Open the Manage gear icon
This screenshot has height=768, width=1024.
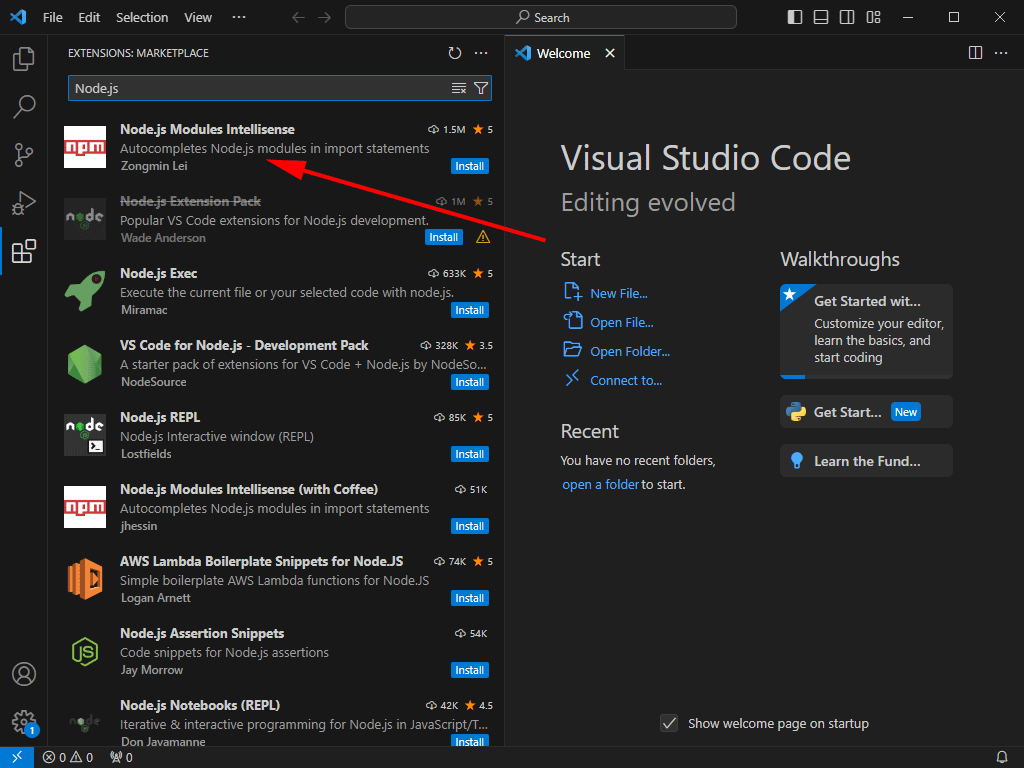tap(24, 722)
